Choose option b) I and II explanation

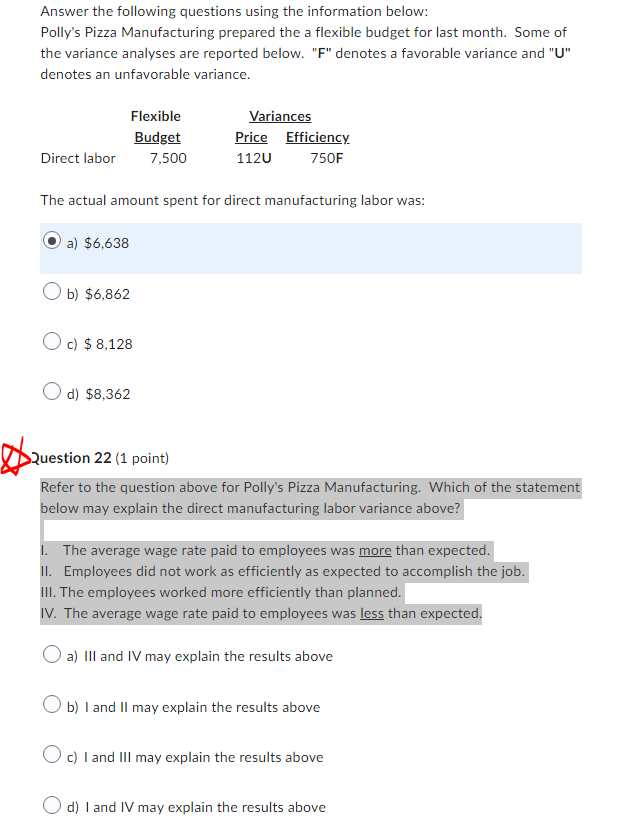(51, 705)
